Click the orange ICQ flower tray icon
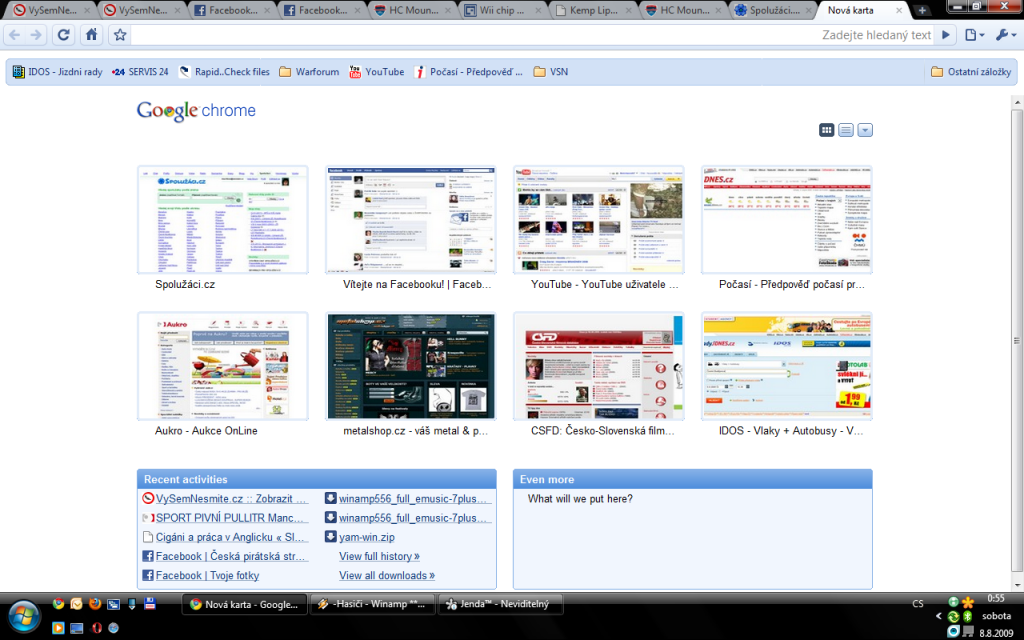The width and height of the screenshot is (1024, 640). pyautogui.click(x=967, y=601)
